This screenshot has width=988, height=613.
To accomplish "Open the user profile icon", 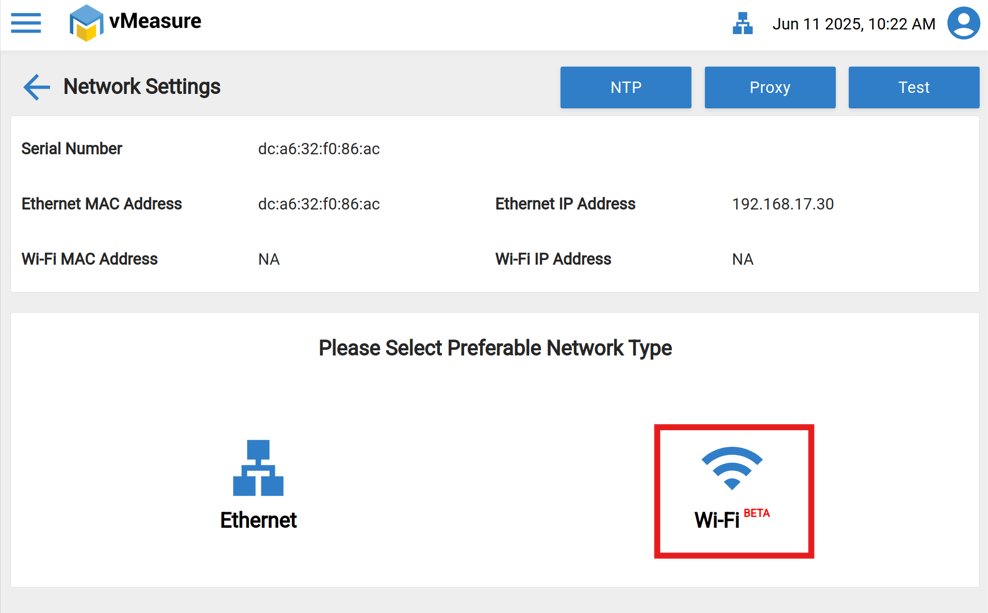I will click(963, 23).
